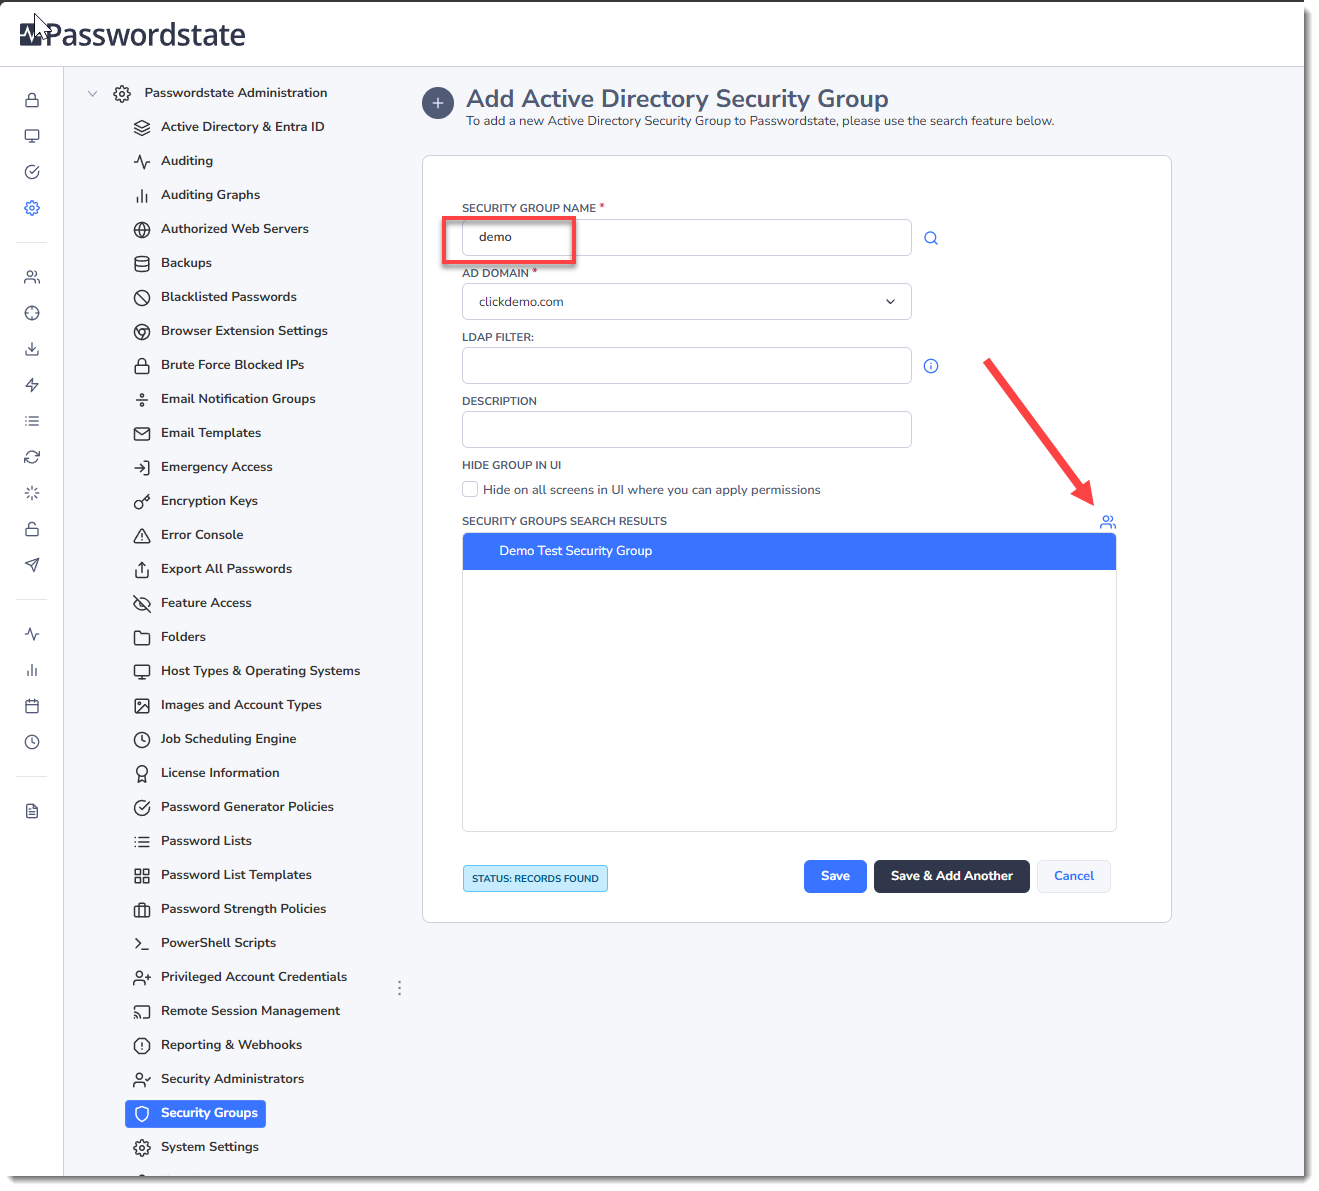Click the padlock icon atop the left icon rail
This screenshot has height=1191, width=1319.
coord(32,100)
